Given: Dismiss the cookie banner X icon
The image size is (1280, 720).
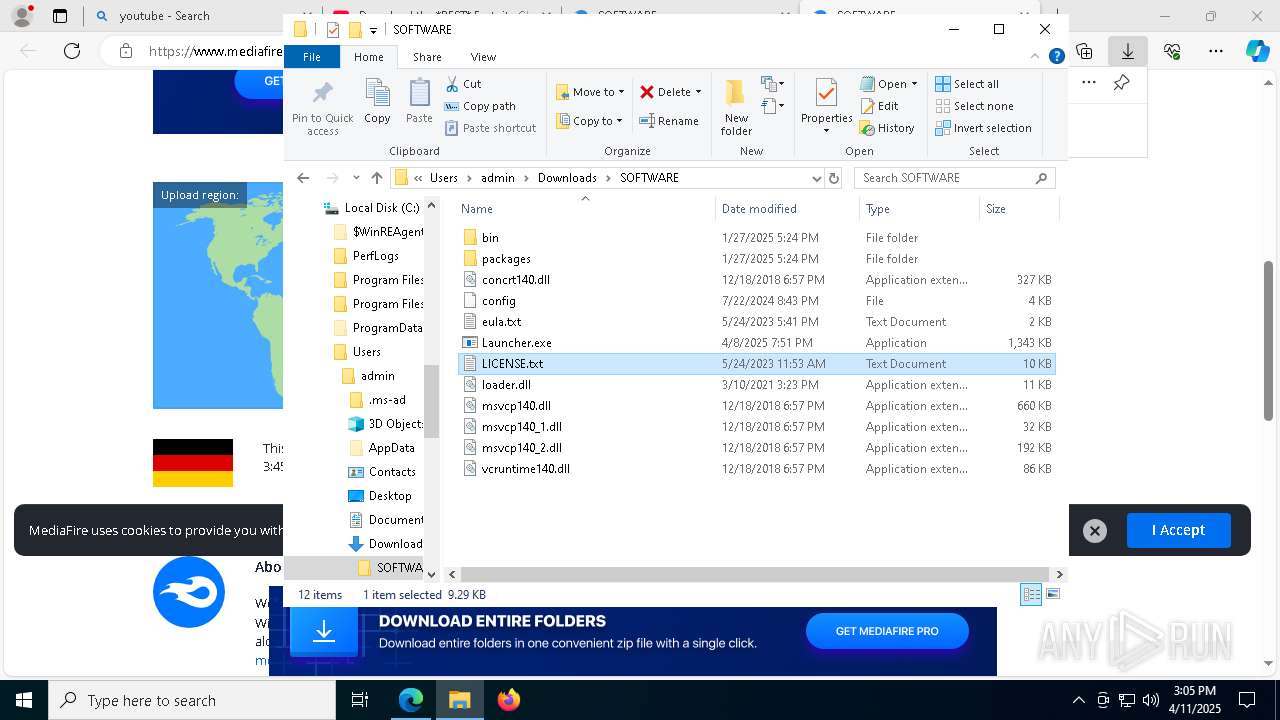Looking at the screenshot, I should tap(1095, 531).
